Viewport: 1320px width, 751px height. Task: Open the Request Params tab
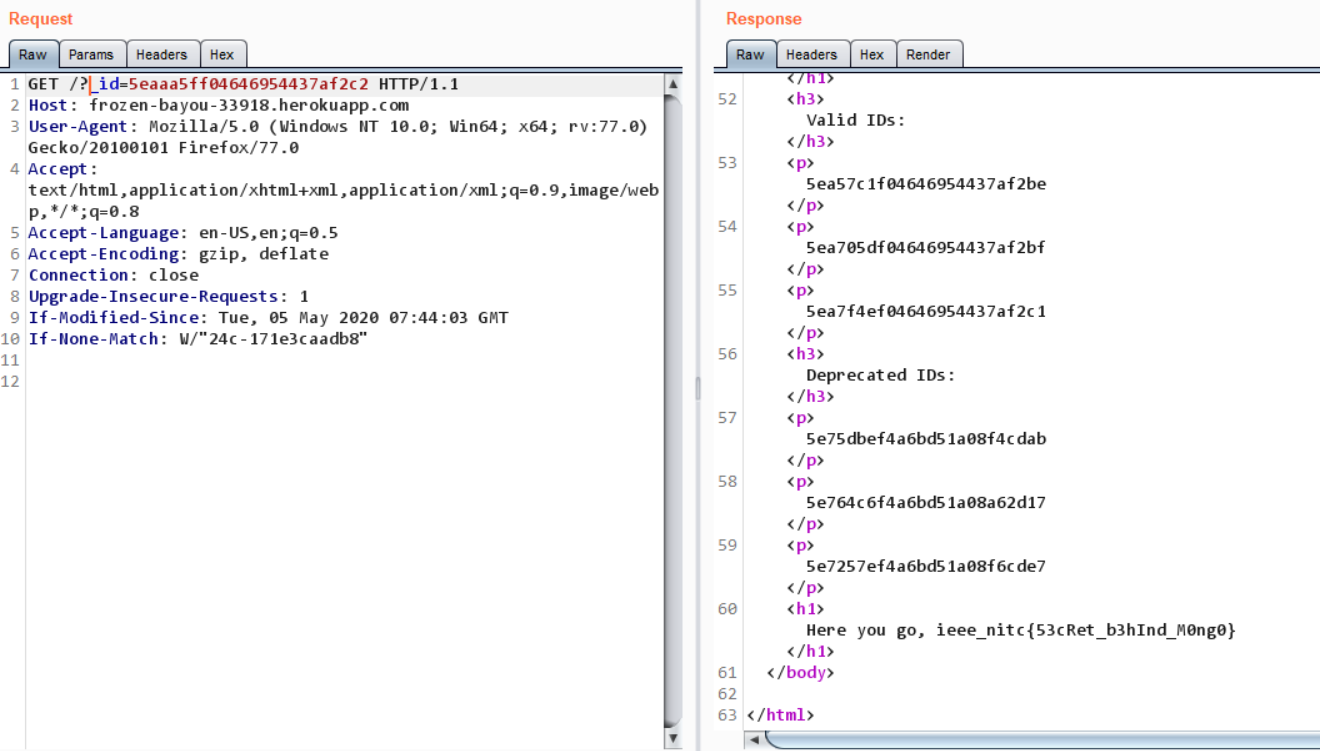pyautogui.click(x=91, y=54)
